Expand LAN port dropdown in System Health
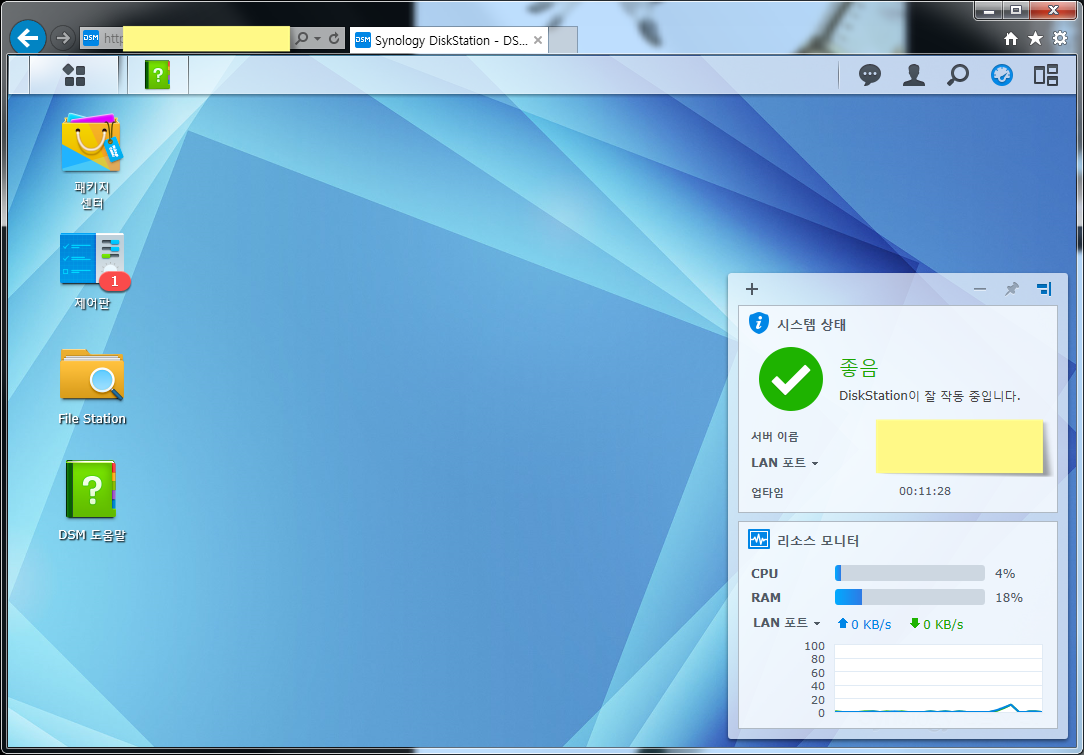Viewport: 1084px width, 755px height. pos(785,463)
